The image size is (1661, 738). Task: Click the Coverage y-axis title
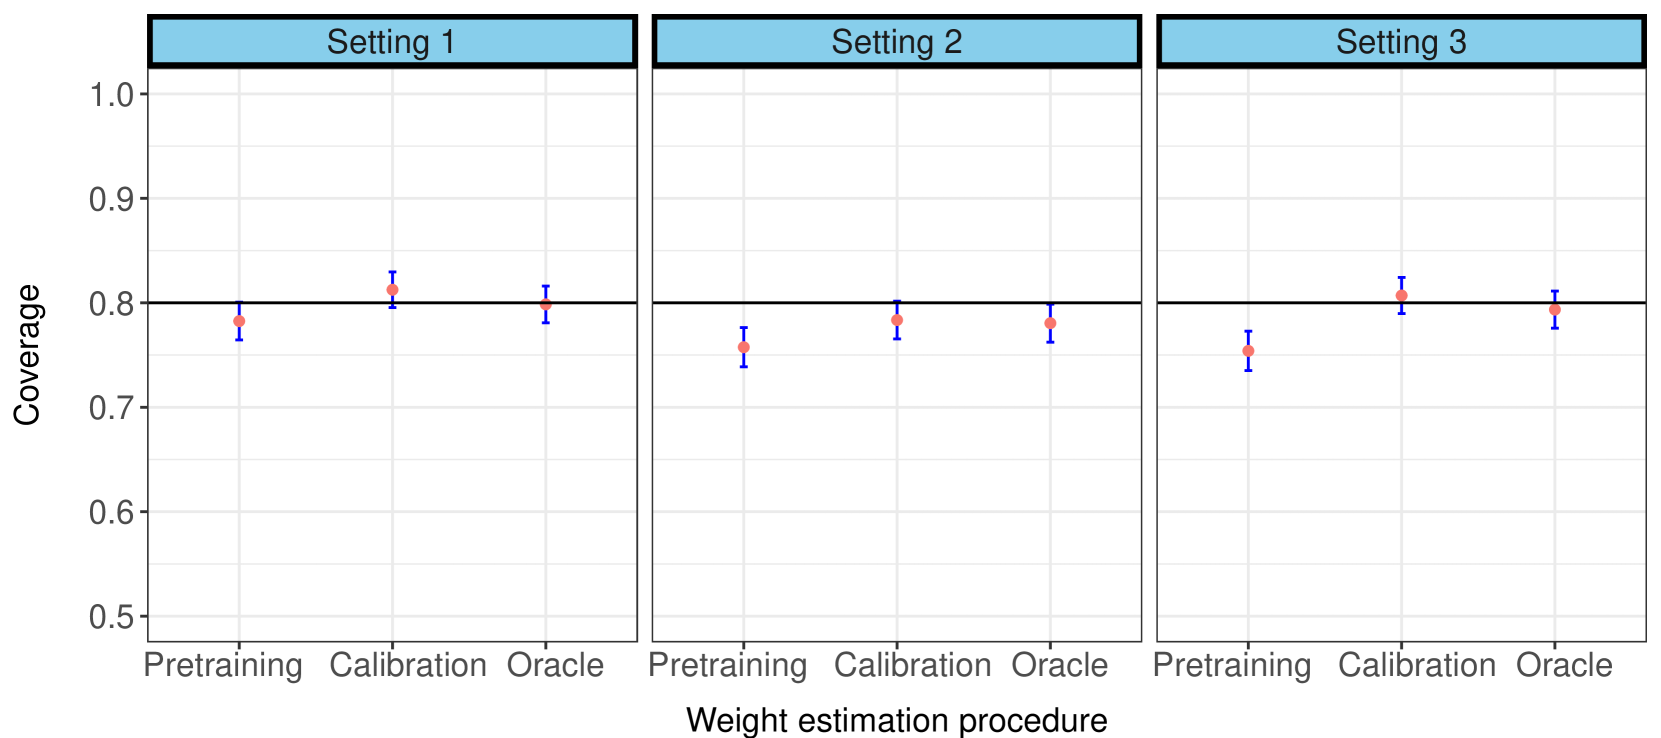tap(28, 355)
